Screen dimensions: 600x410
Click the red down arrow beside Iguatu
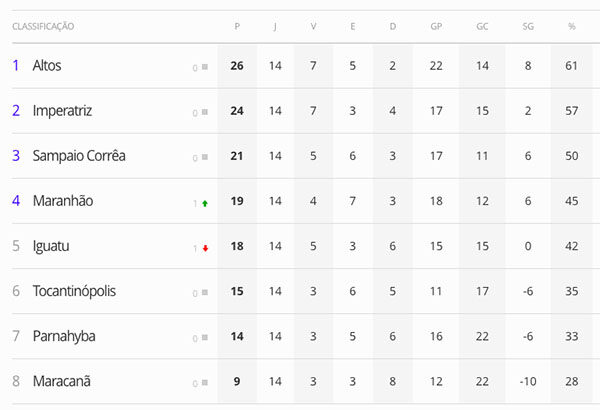tap(205, 248)
